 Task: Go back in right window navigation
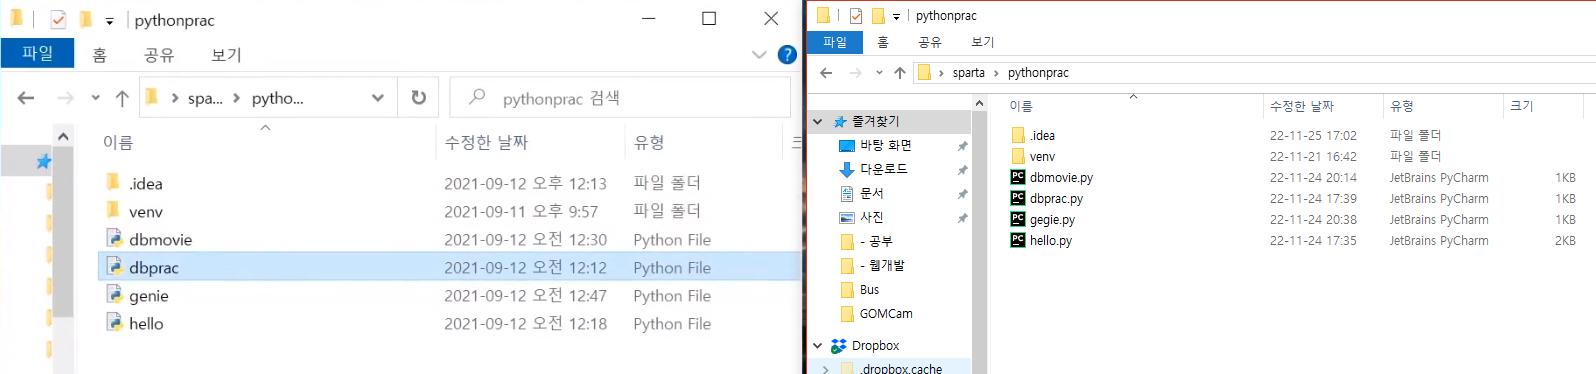[x=826, y=72]
